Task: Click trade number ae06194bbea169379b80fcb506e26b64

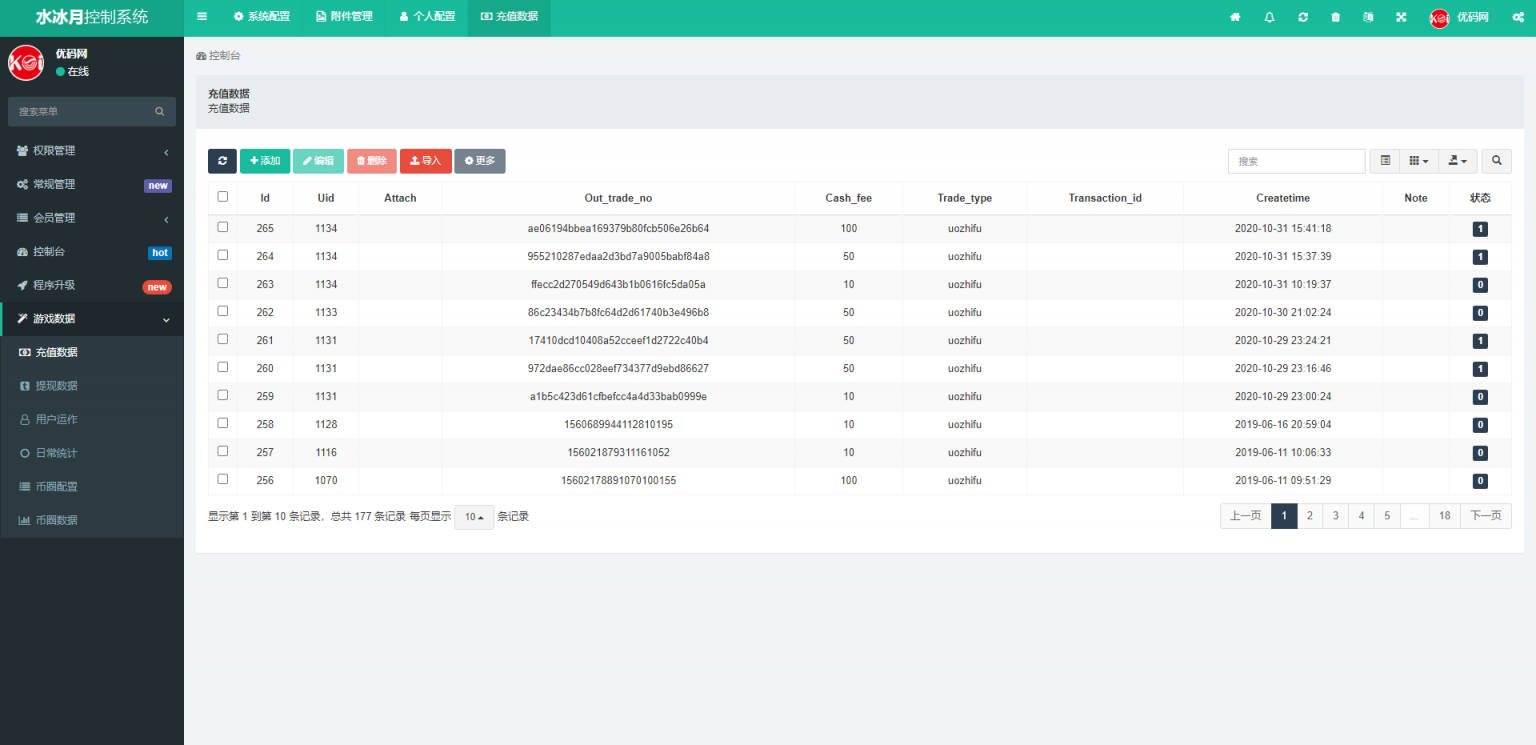Action: click(618, 228)
